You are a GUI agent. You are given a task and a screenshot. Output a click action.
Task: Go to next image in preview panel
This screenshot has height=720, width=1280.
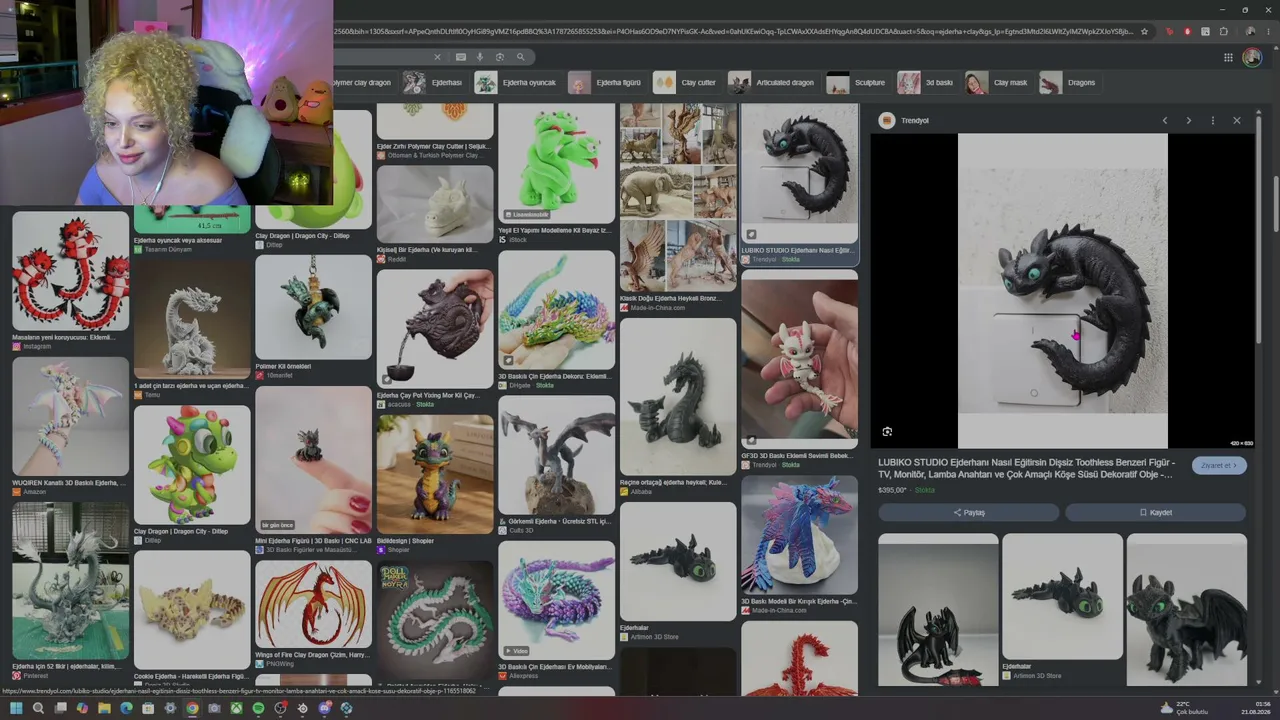pos(1188,120)
